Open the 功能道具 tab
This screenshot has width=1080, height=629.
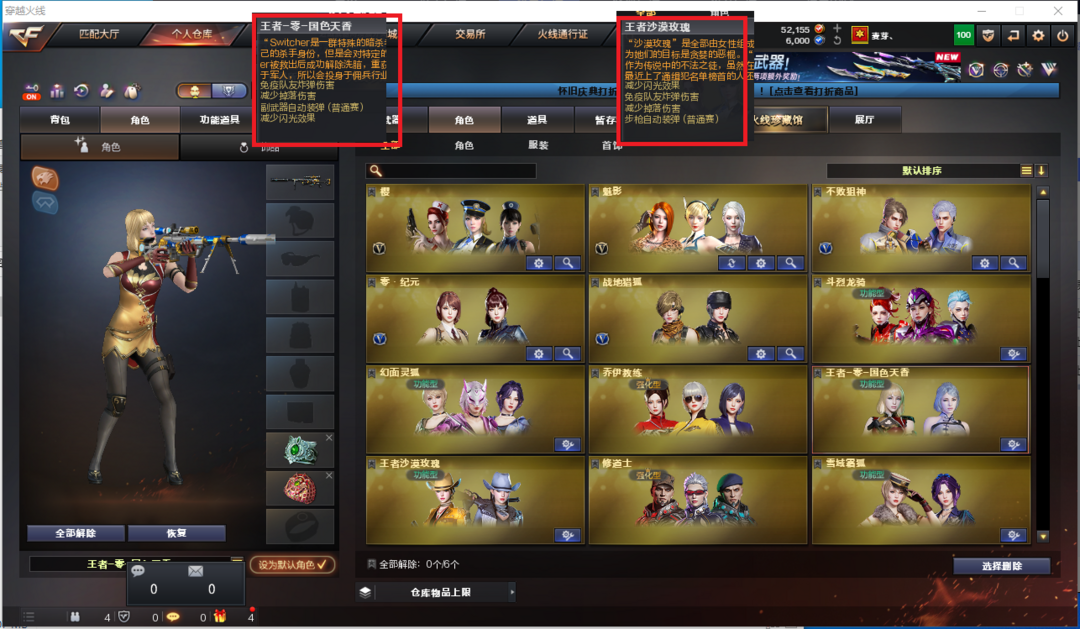coord(219,120)
